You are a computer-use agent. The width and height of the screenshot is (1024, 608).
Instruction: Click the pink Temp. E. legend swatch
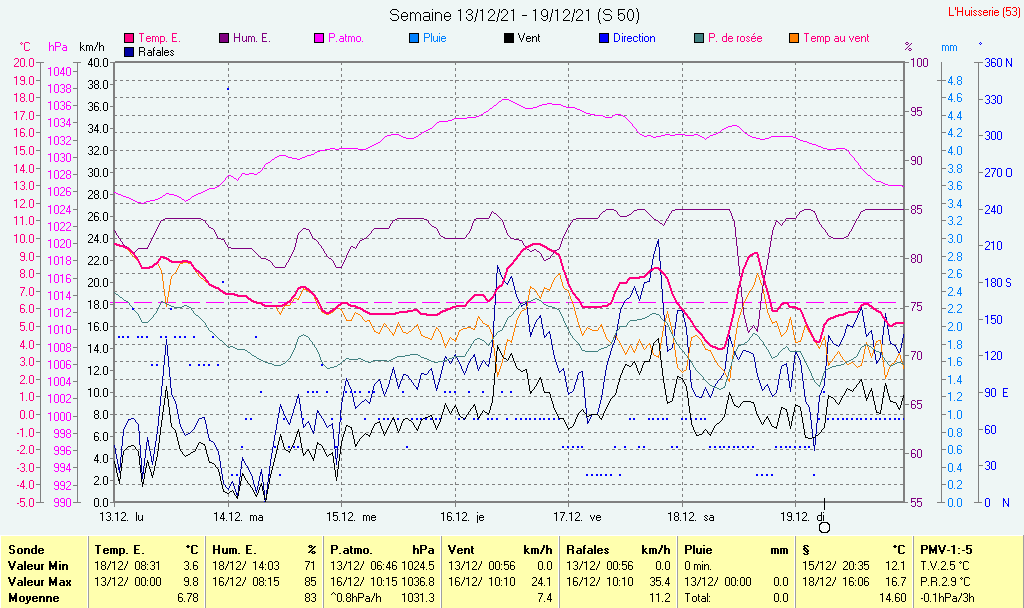coord(129,39)
